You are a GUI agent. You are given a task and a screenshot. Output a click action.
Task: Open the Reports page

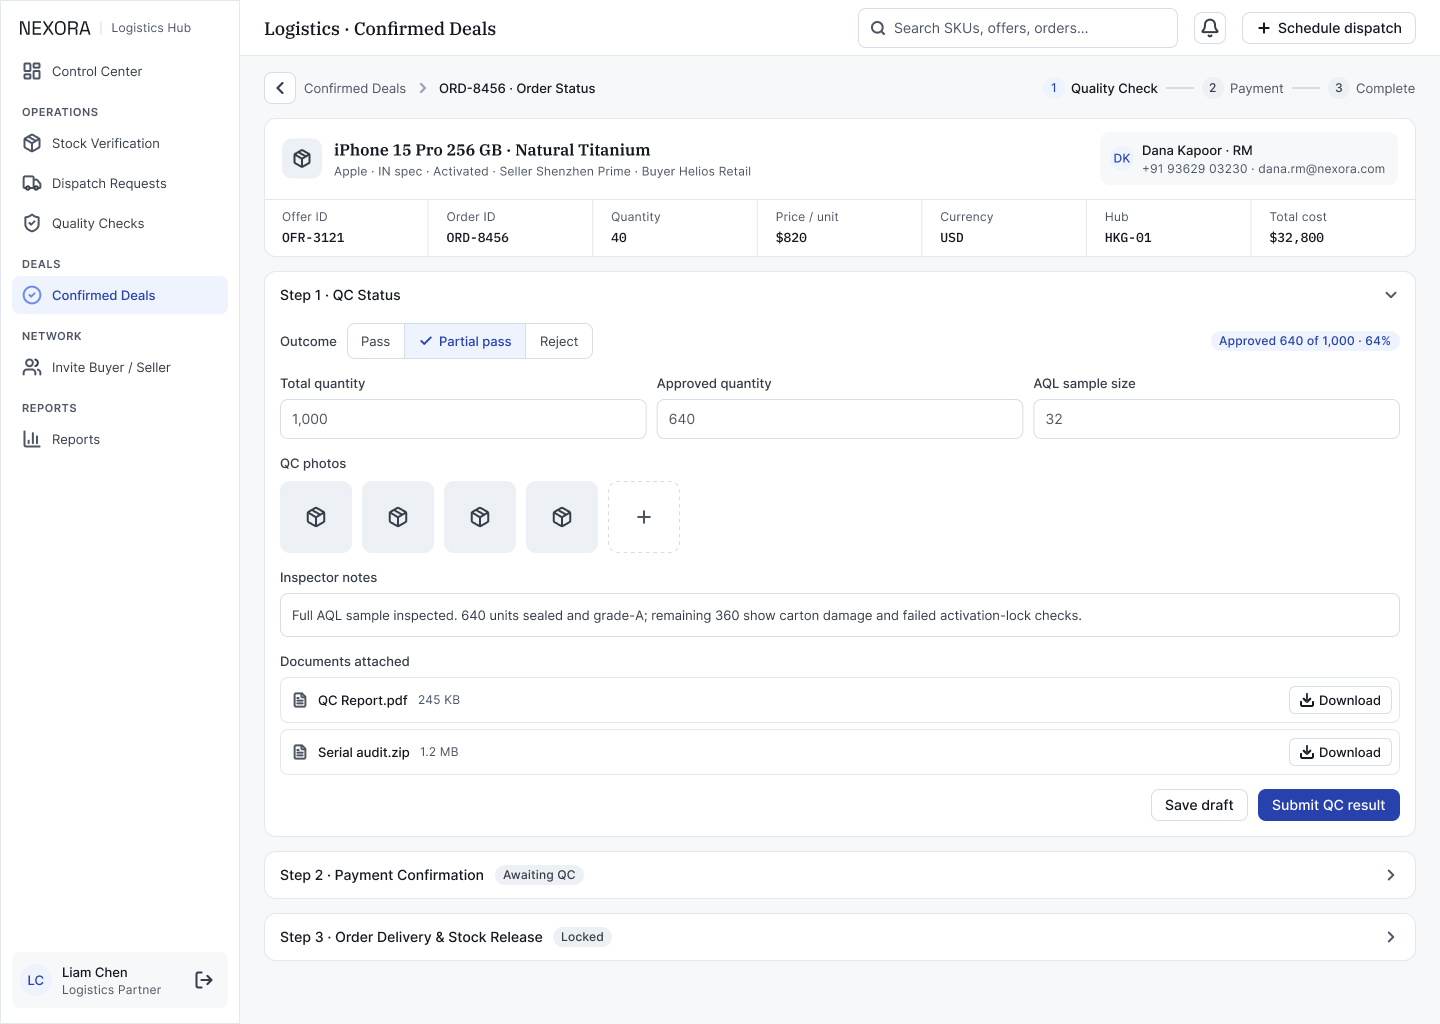click(x=120, y=439)
